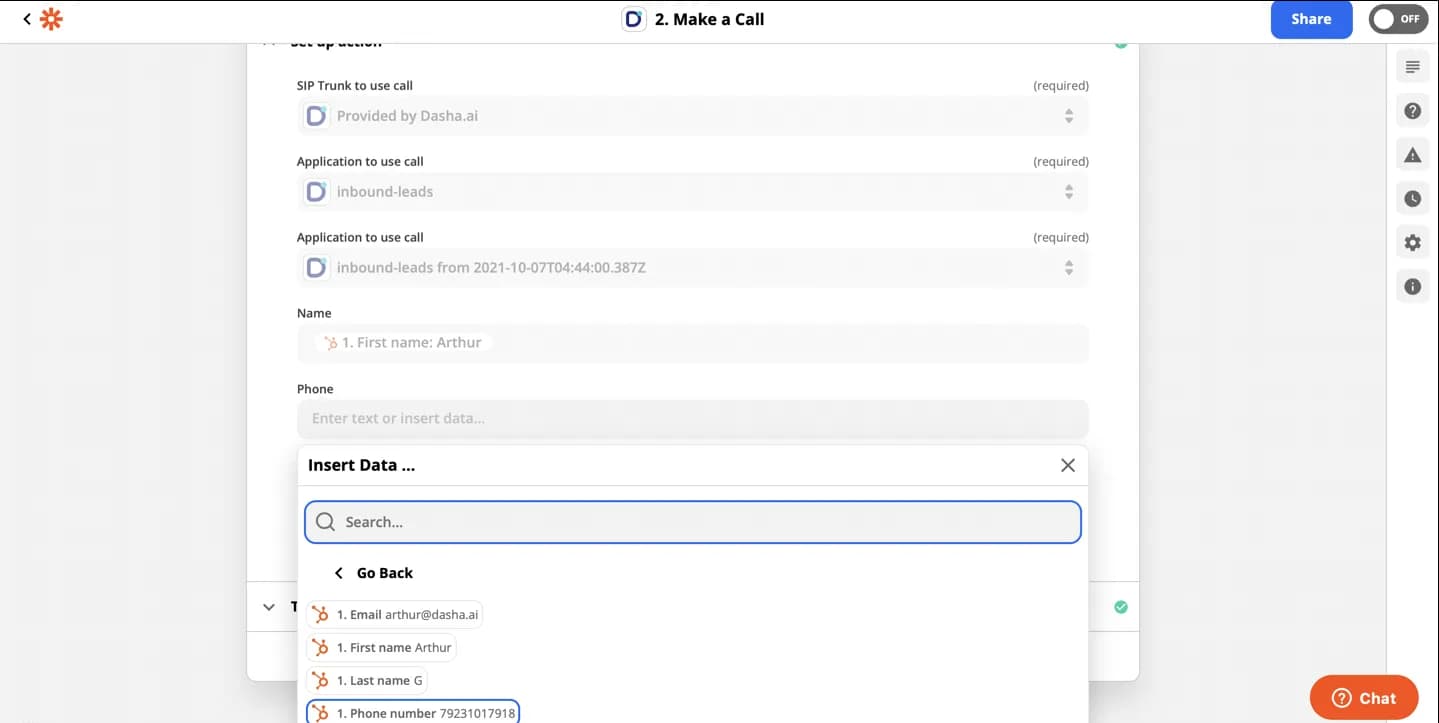Click Go Back in Insert Data
The width and height of the screenshot is (1439, 723).
point(373,573)
